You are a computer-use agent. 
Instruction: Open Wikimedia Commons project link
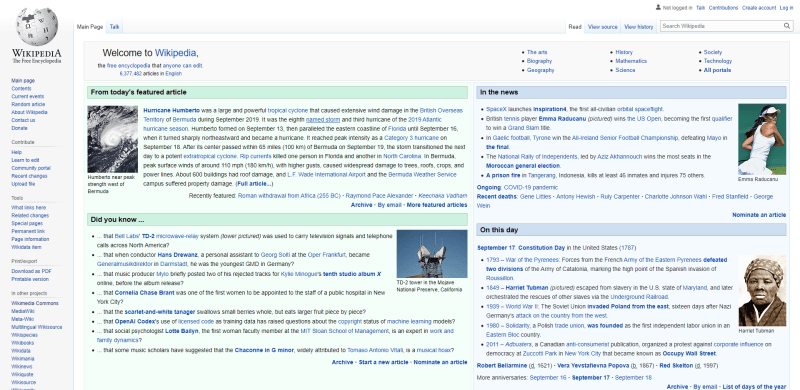[x=35, y=303]
